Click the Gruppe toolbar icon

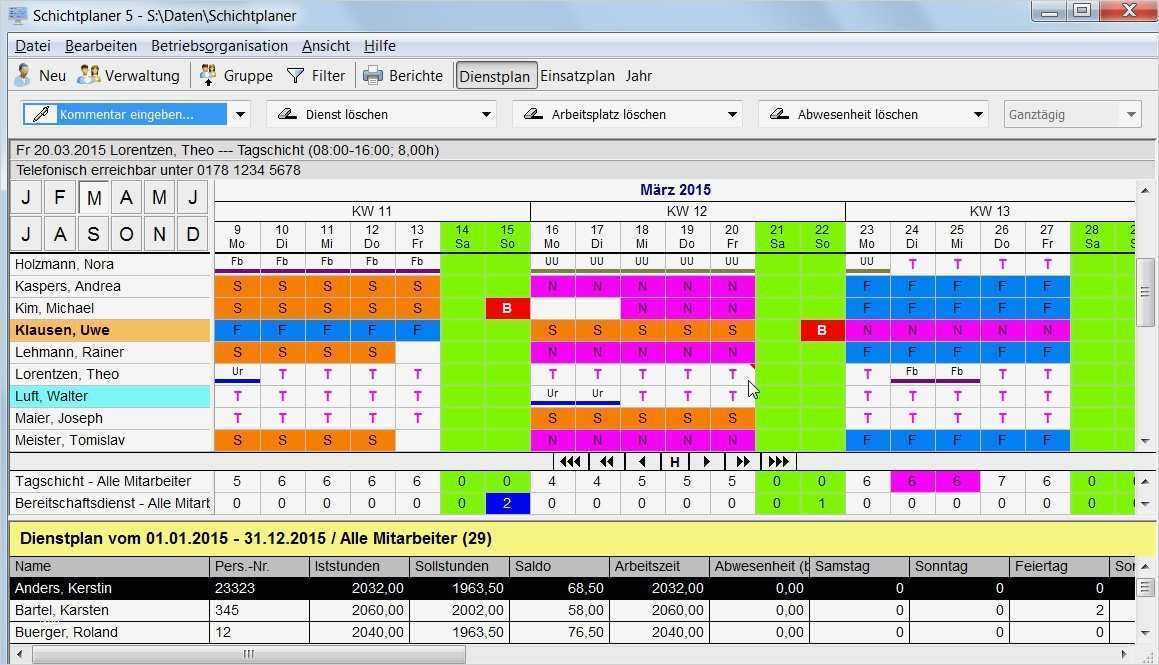point(207,75)
